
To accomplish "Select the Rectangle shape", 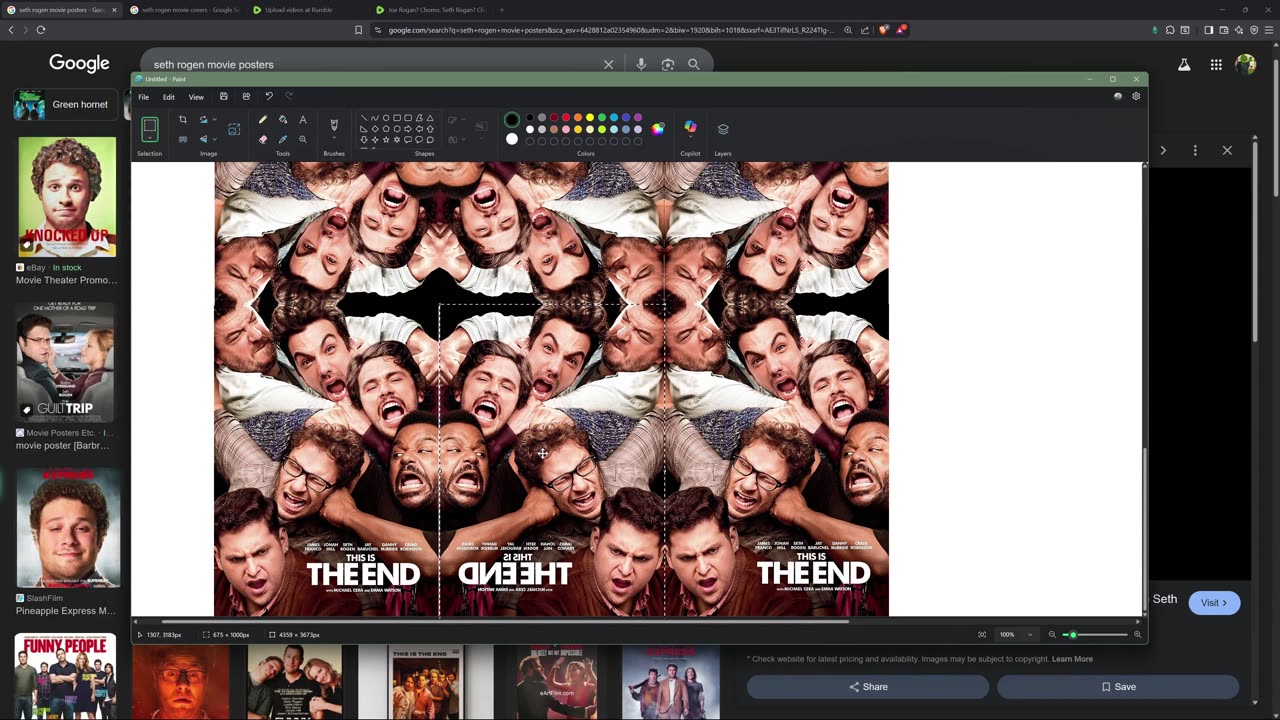I will [x=397, y=118].
